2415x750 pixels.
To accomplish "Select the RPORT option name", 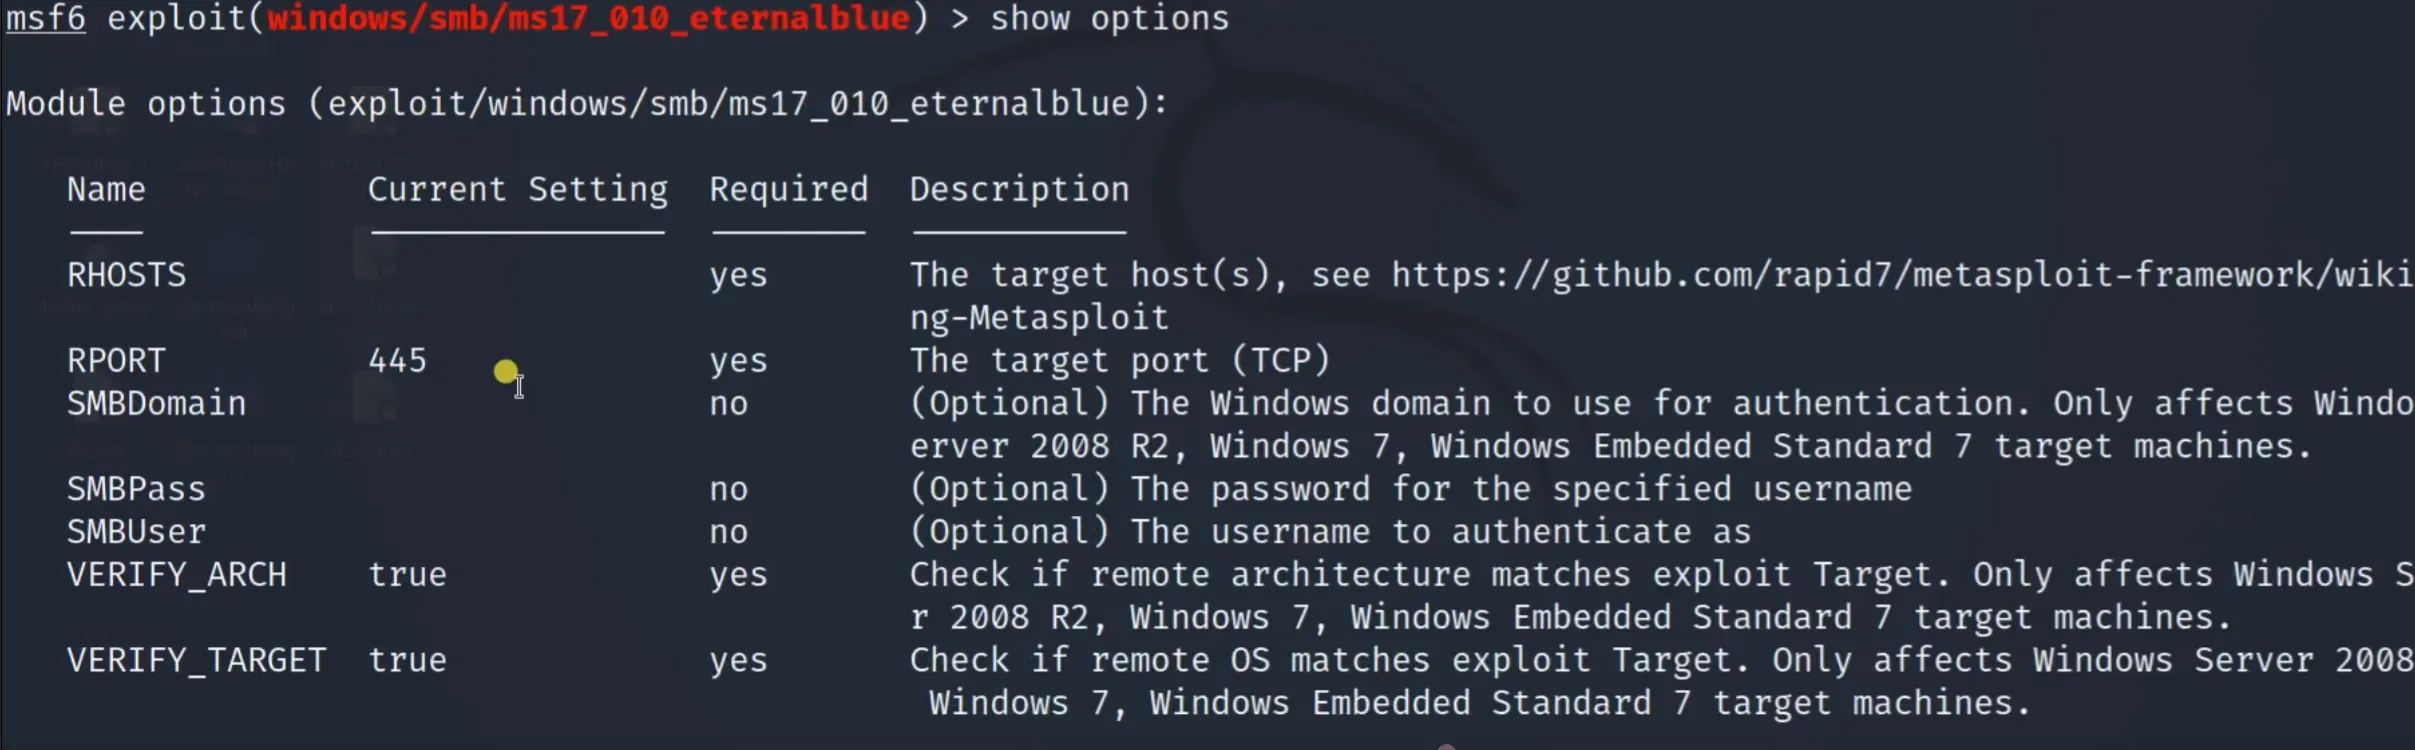I will (116, 361).
